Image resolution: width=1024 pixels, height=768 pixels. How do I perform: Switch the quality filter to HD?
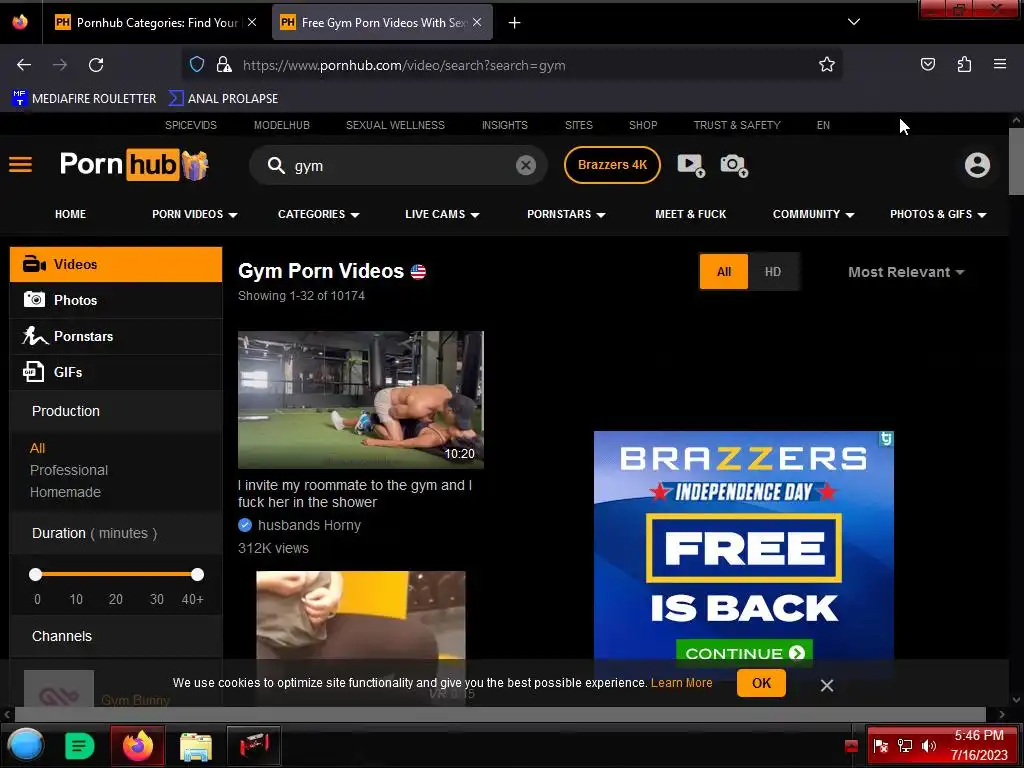[773, 272]
